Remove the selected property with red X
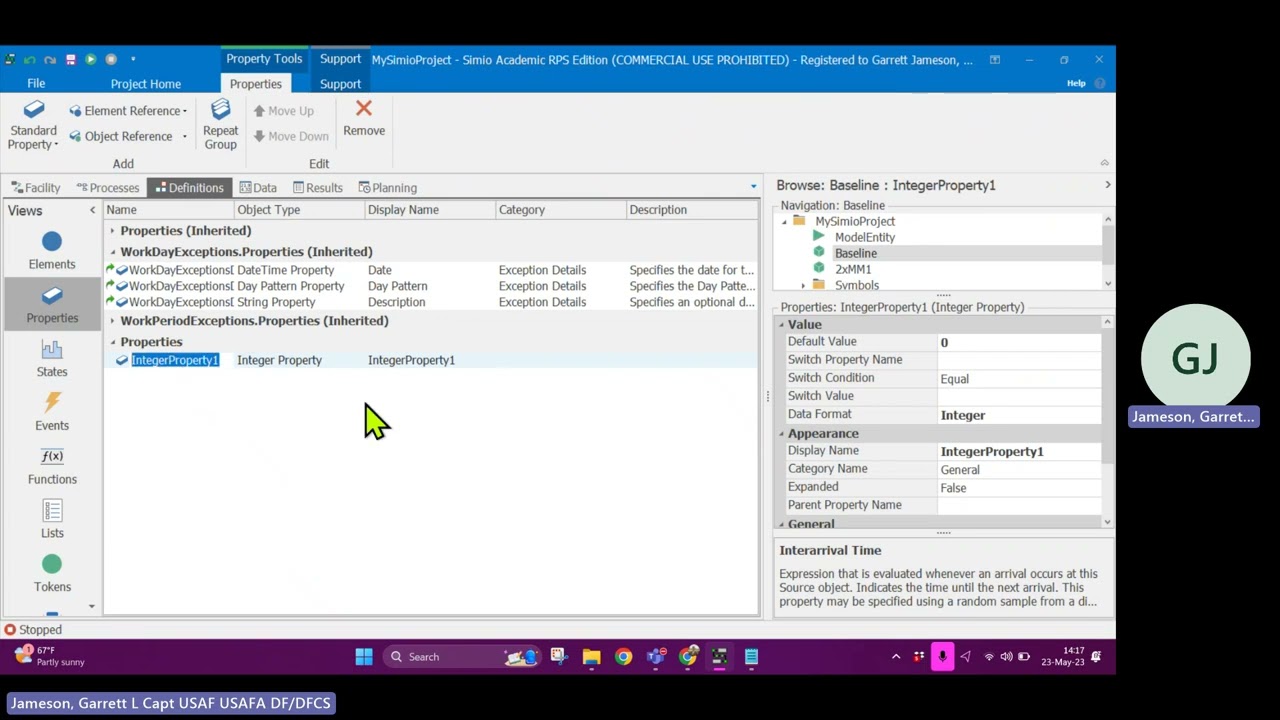The image size is (1280, 720). click(364, 118)
